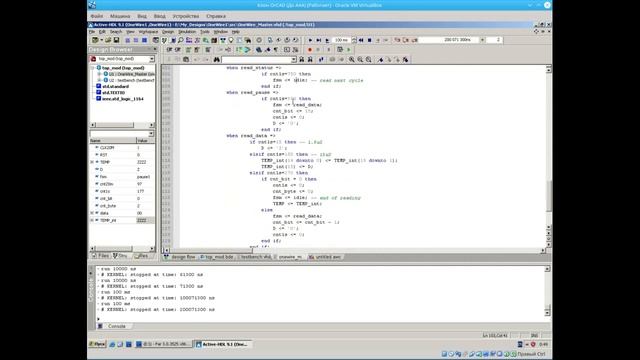Open the Window menu
The image size is (640, 360).
[221, 31]
